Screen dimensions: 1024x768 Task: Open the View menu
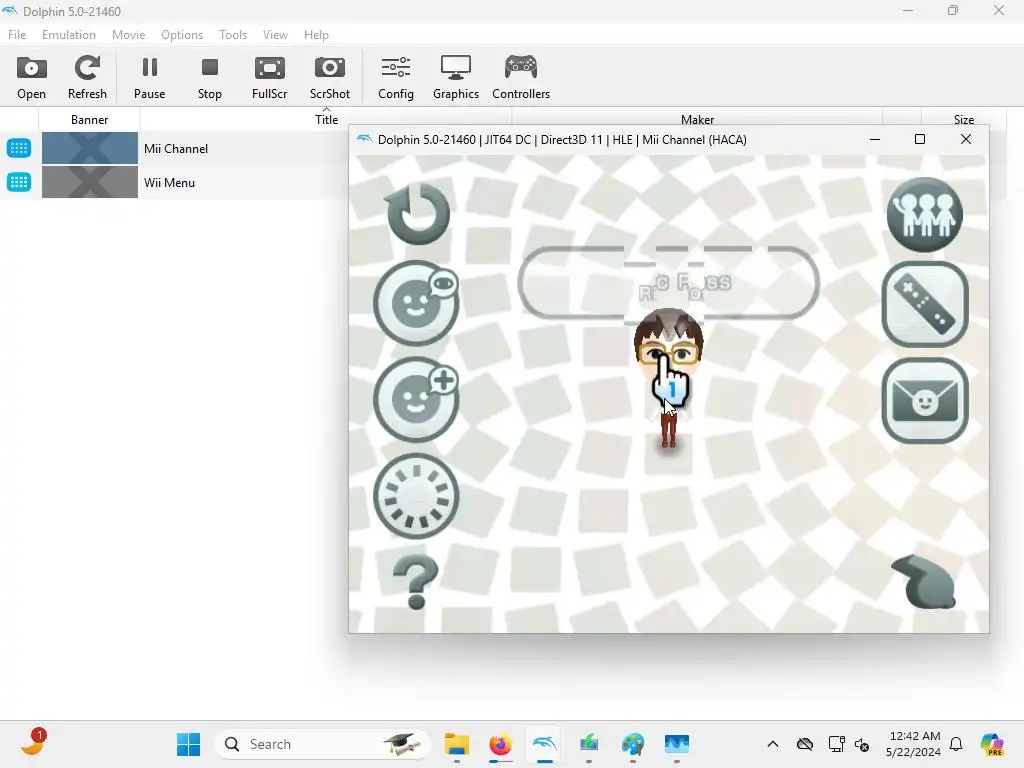pos(276,35)
